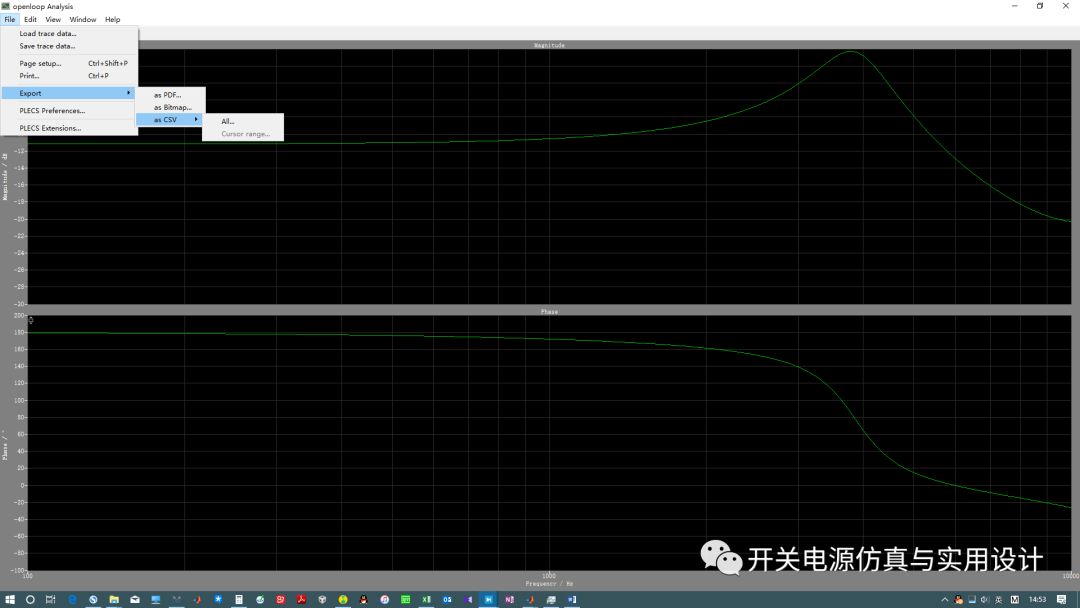1080x608 pixels.
Task: Open the notification center
Action: coord(1062,600)
